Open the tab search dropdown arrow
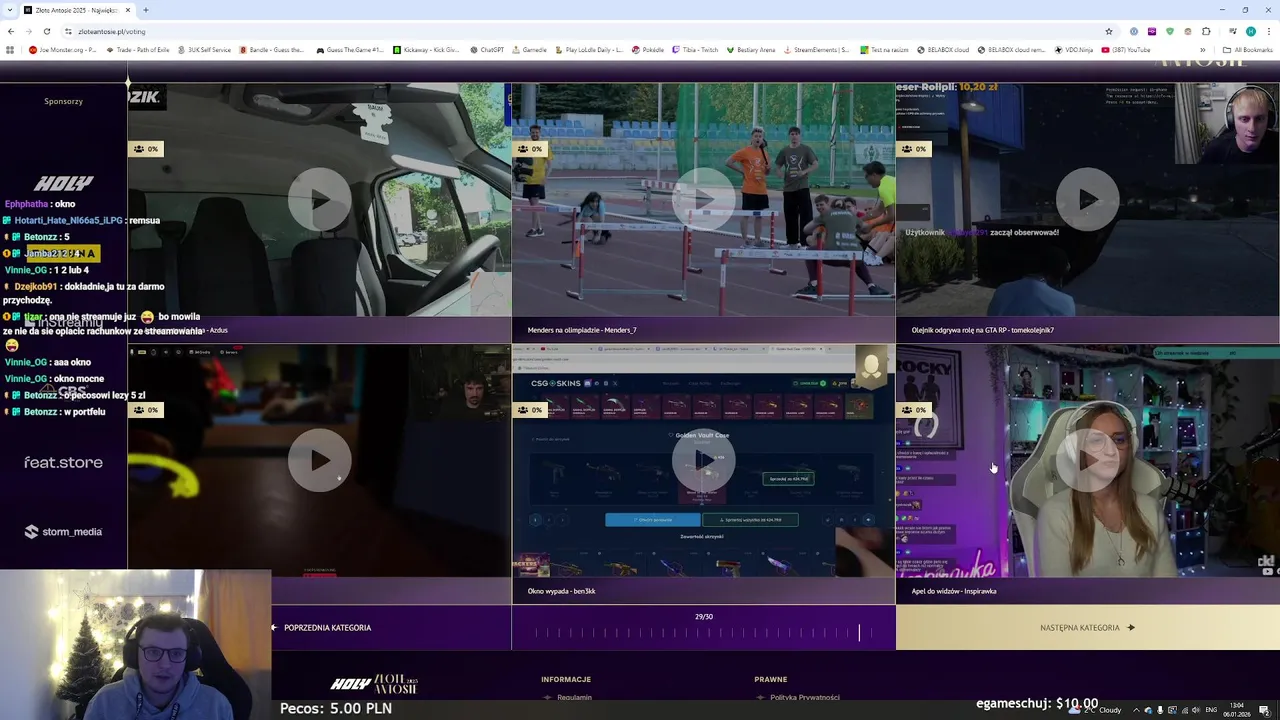 pos(9,10)
